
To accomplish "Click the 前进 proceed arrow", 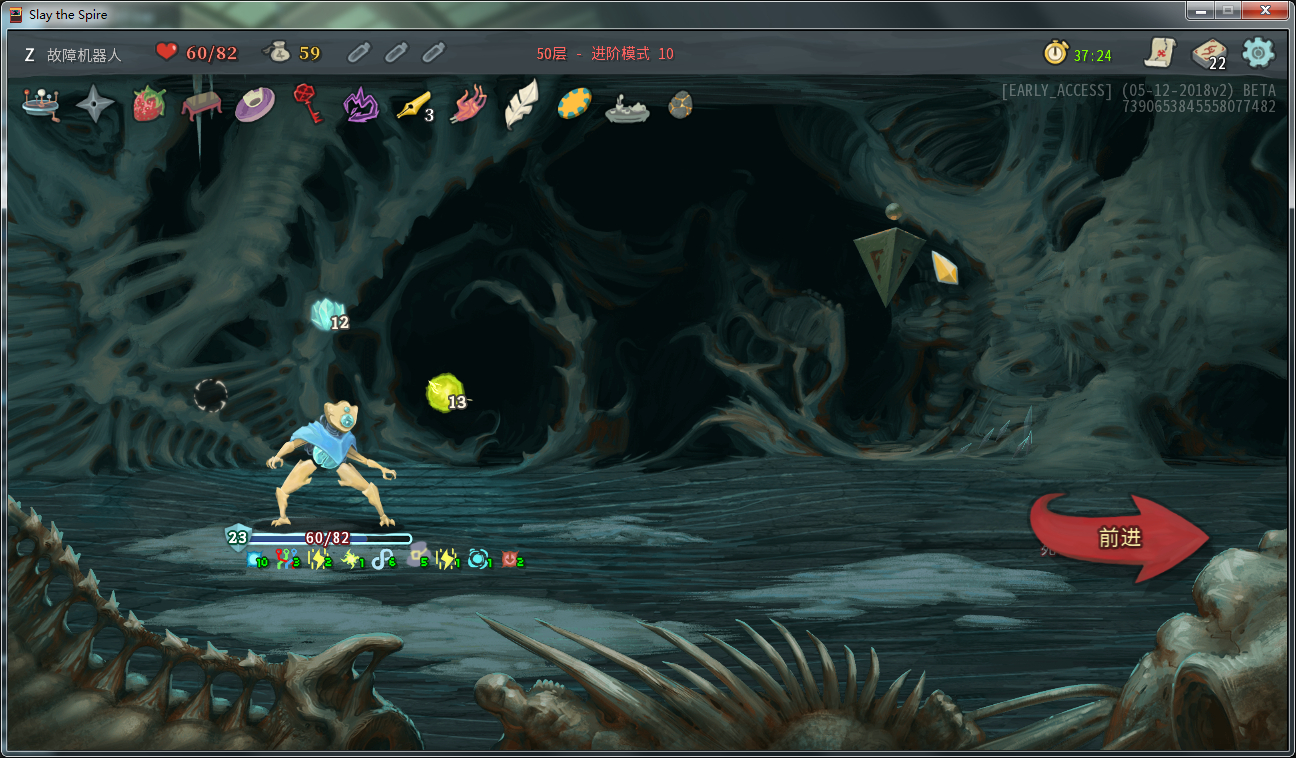I will pyautogui.click(x=1120, y=537).
